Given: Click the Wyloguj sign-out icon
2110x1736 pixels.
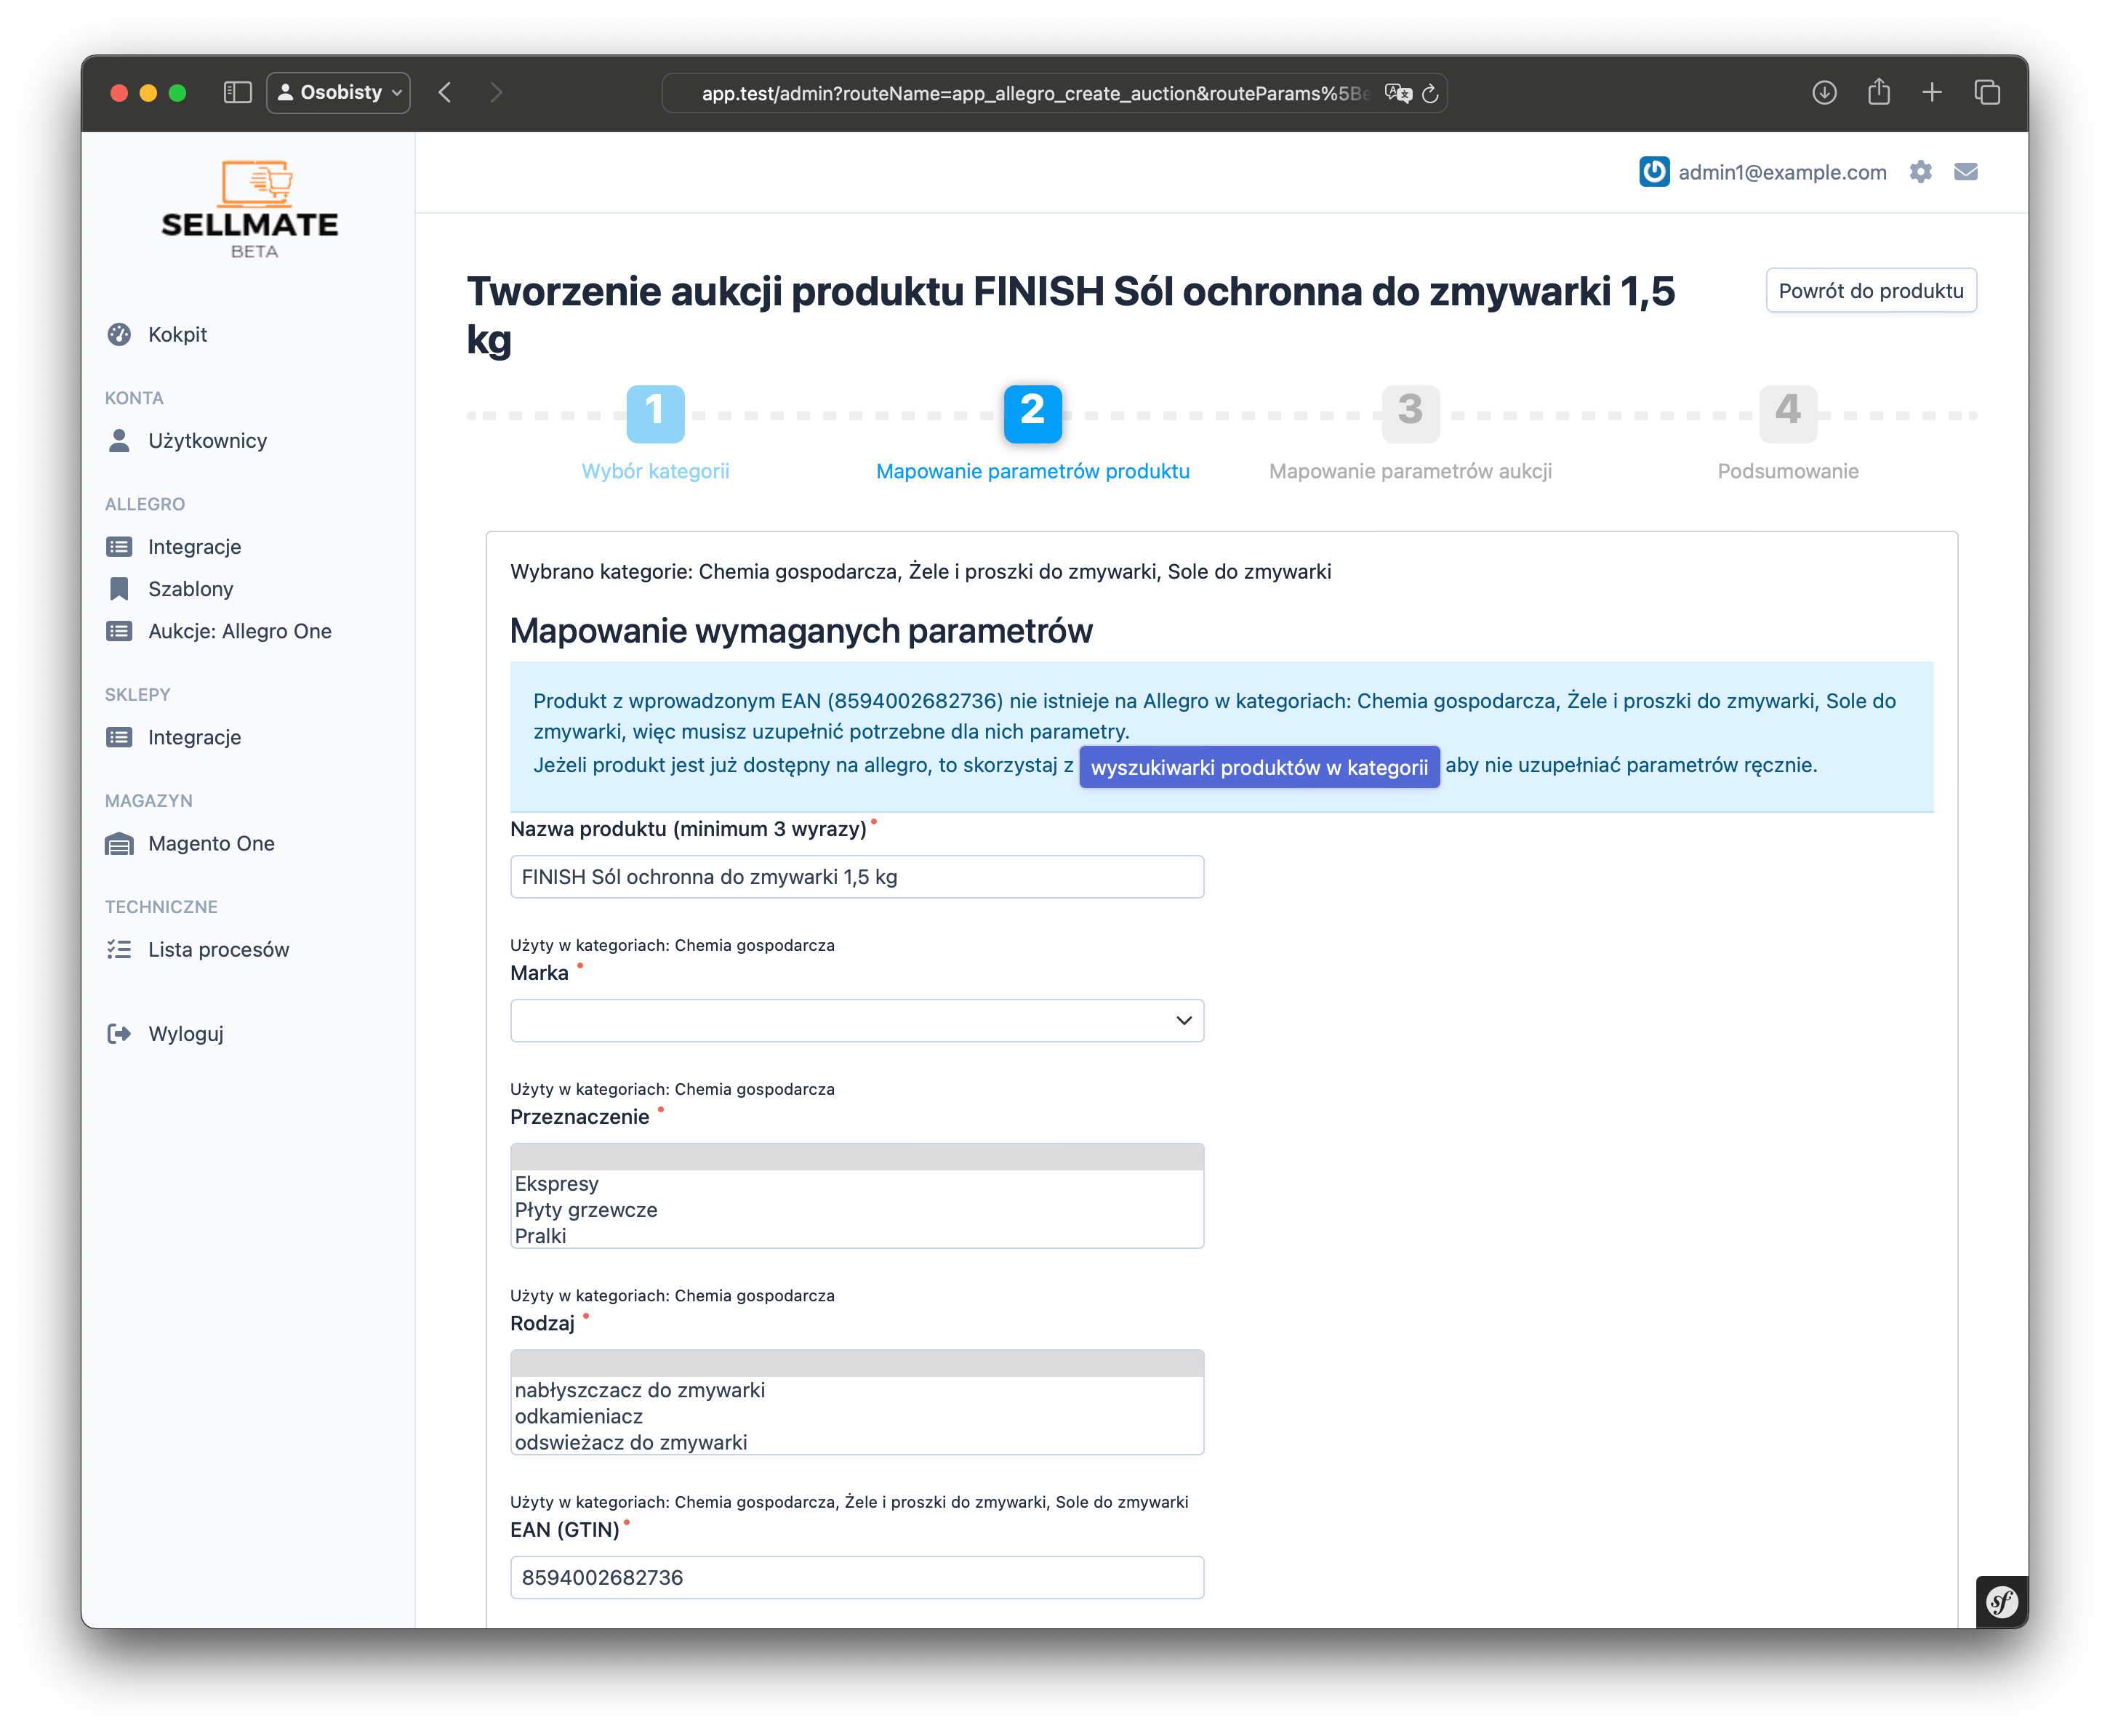Looking at the screenshot, I should (119, 1032).
